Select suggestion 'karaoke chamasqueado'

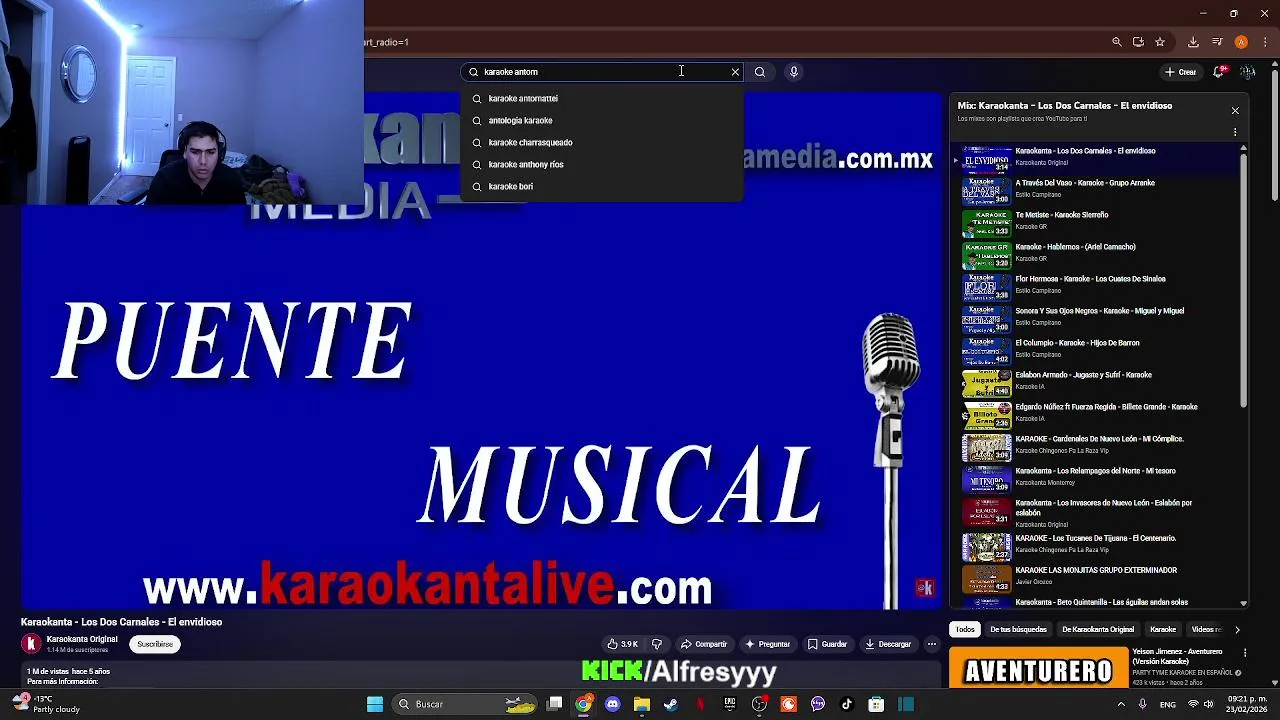602,142
